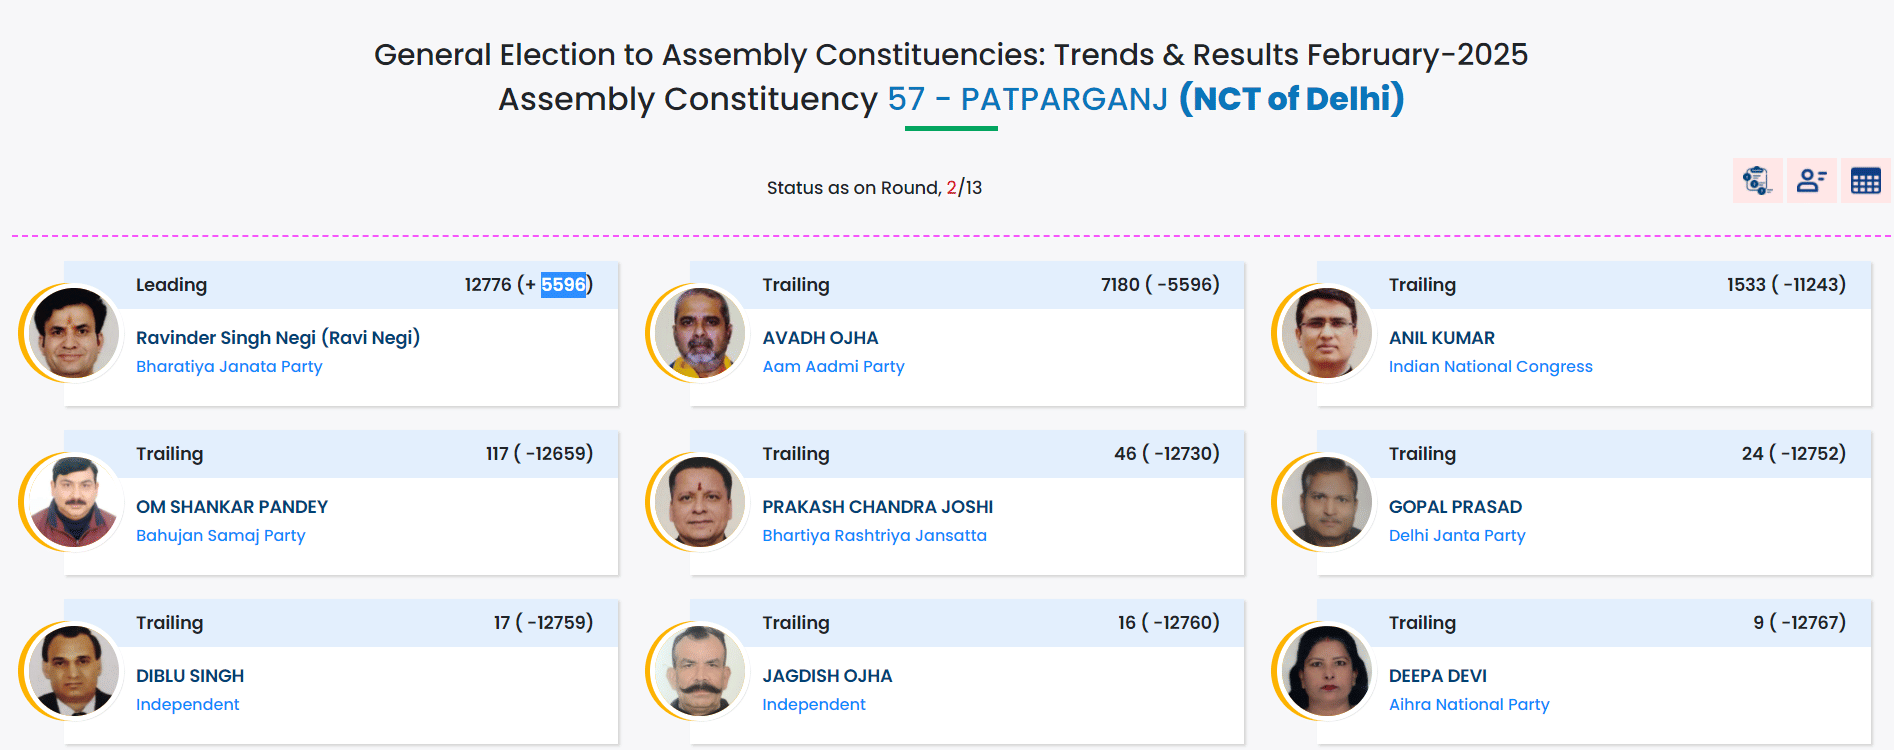This screenshot has width=1894, height=750.
Task: Click the candidate-wise view person icon
Action: 1811,181
